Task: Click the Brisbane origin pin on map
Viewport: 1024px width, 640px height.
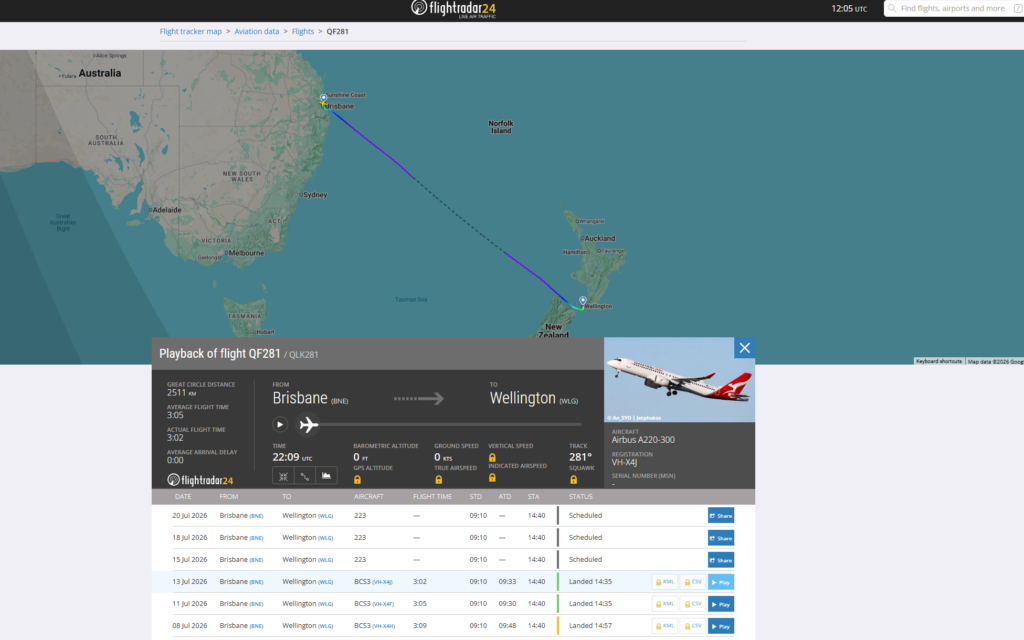Action: pyautogui.click(x=323, y=98)
